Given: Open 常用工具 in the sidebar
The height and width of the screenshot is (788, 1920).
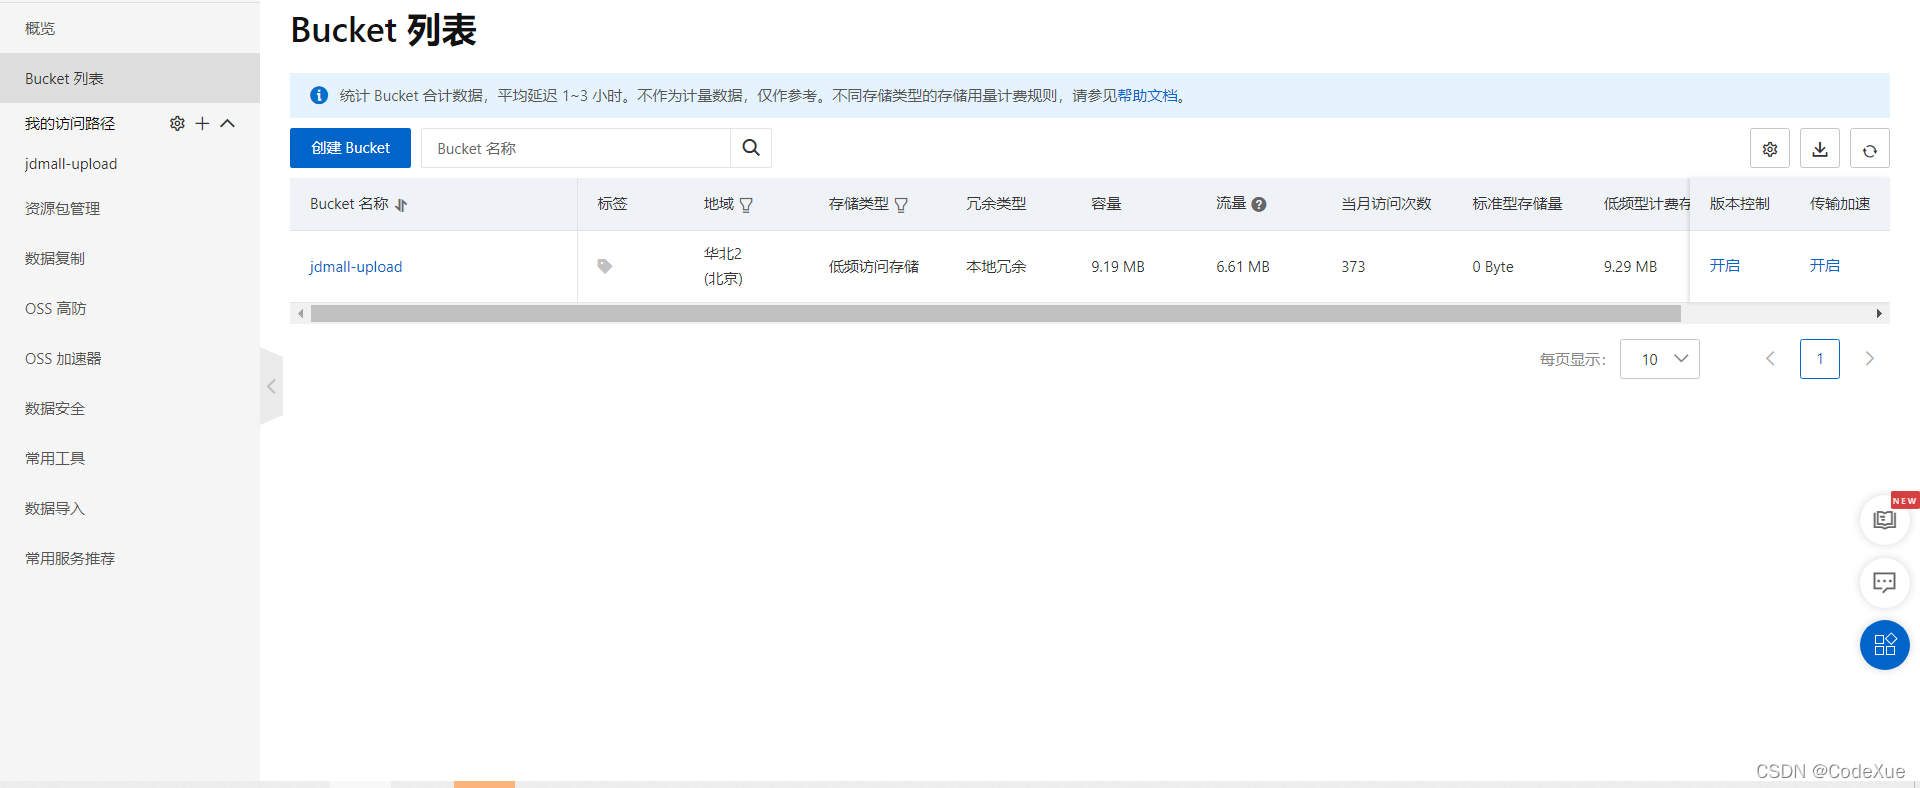Looking at the screenshot, I should [55, 458].
